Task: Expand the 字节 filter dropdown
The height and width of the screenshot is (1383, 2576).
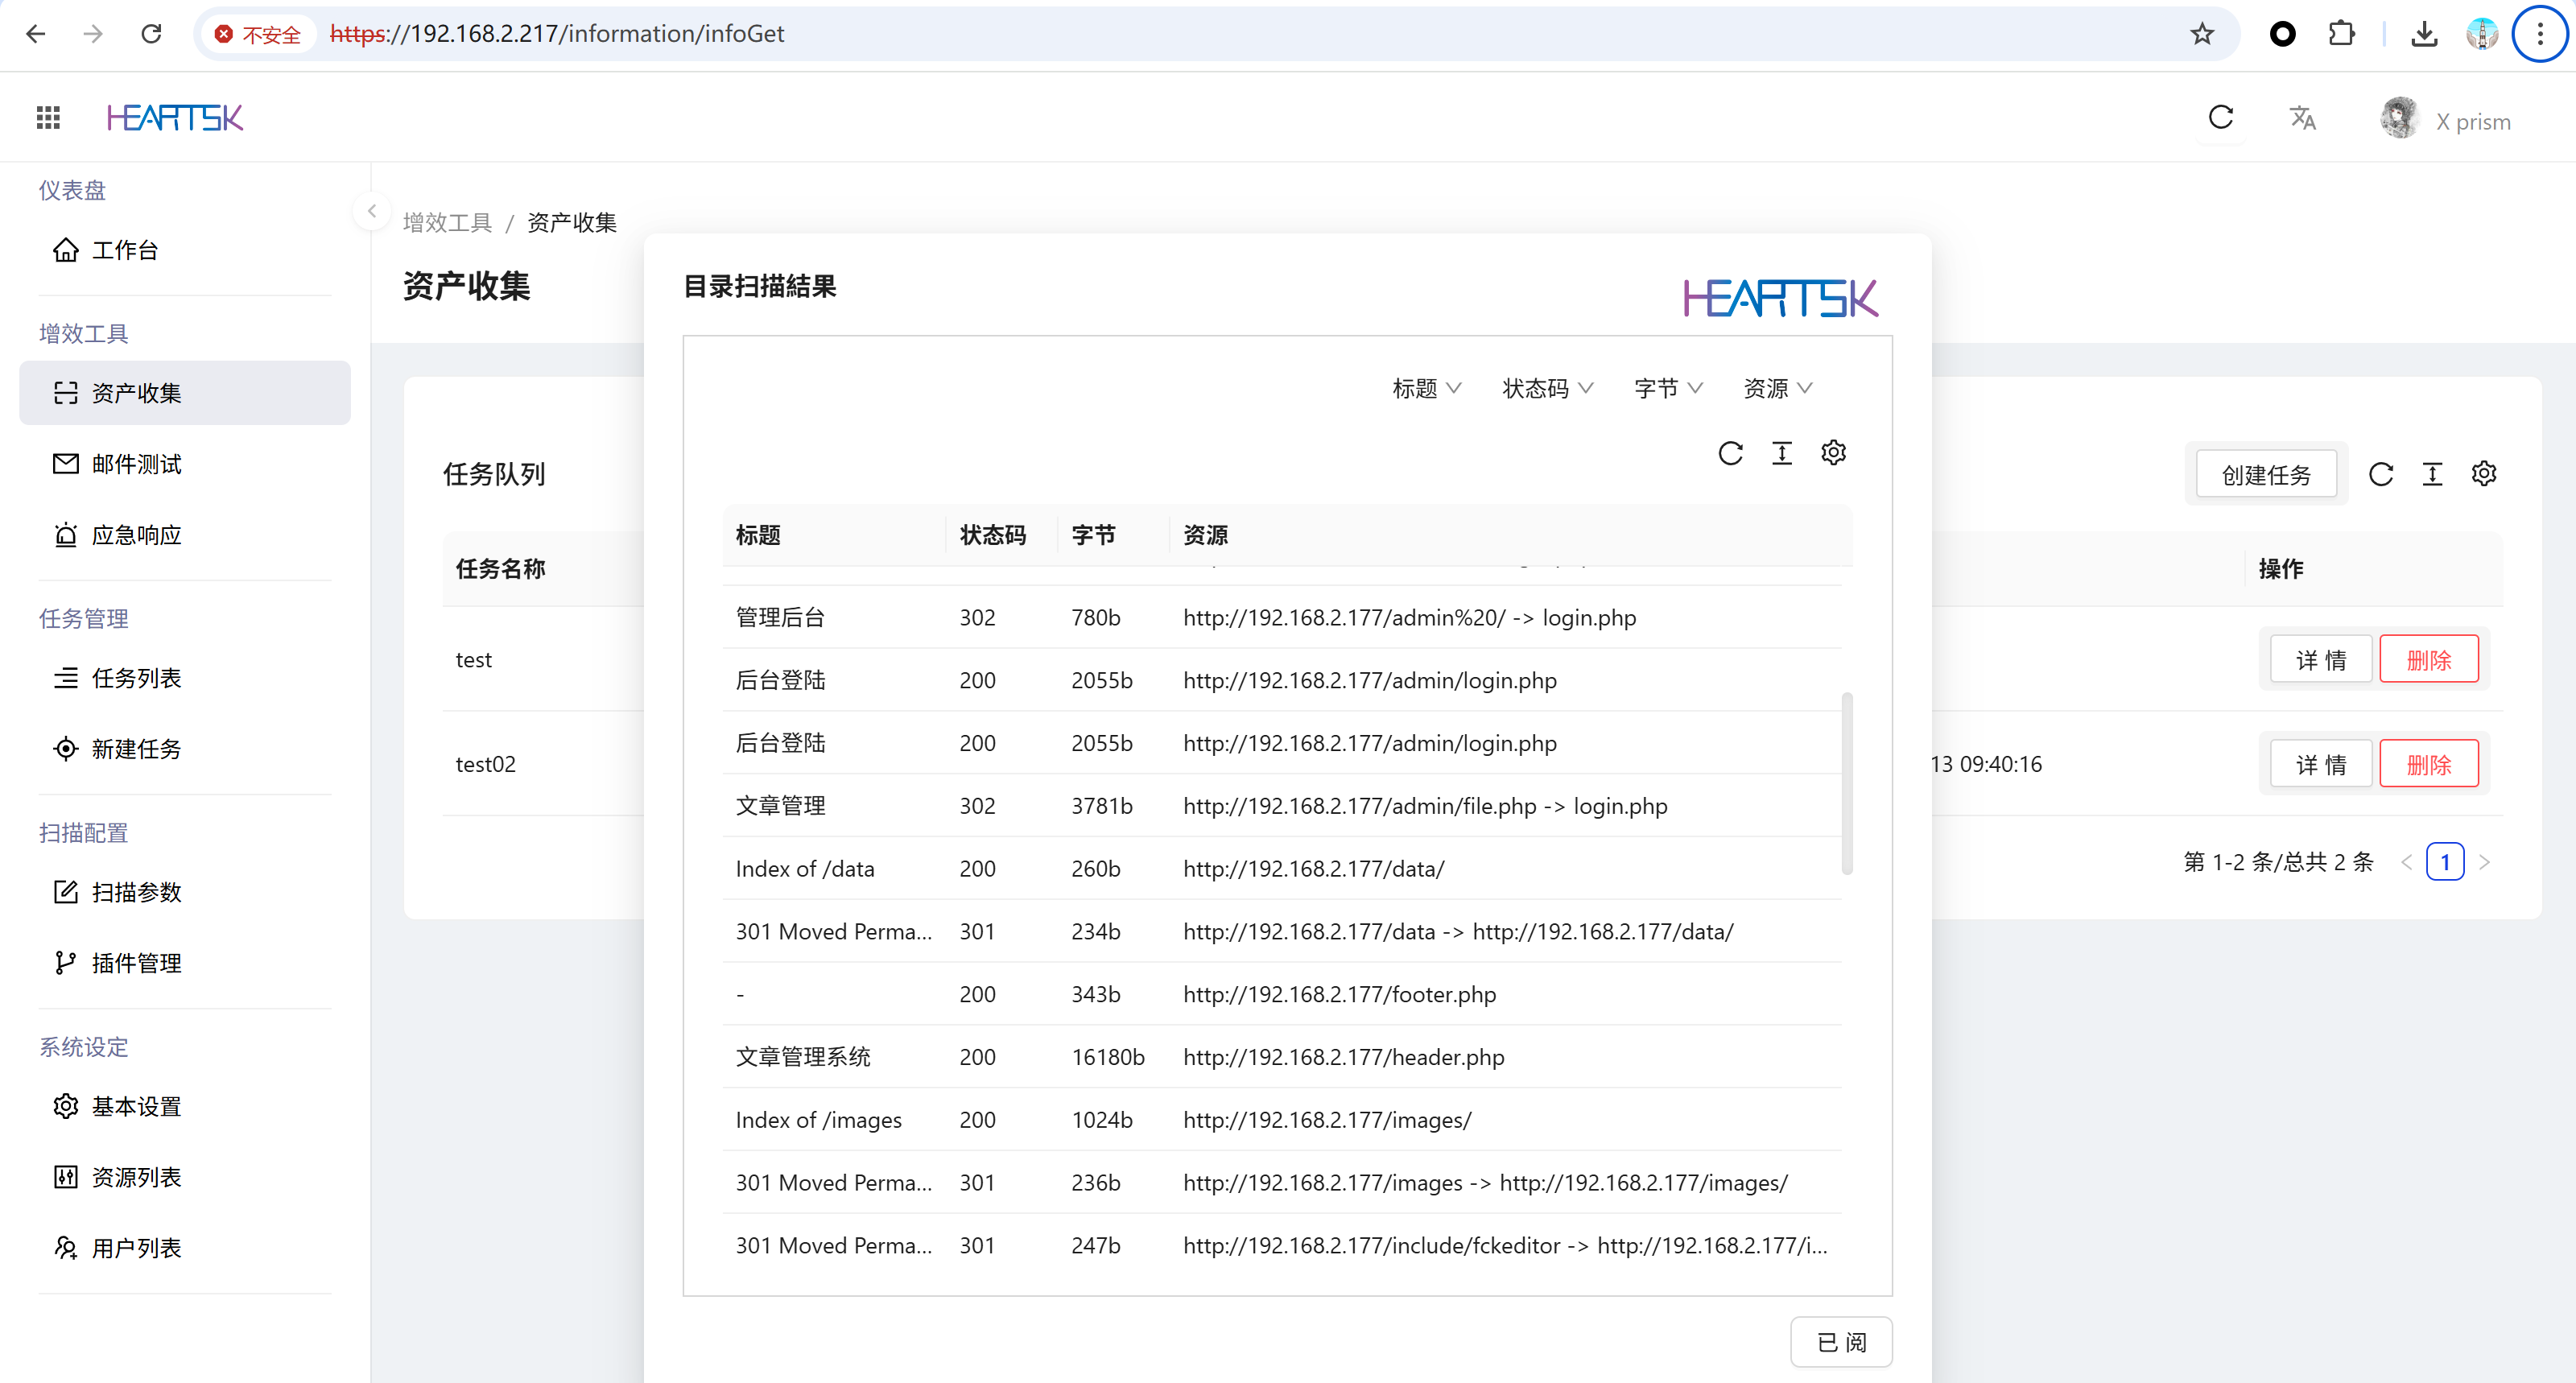Action: click(x=1667, y=388)
